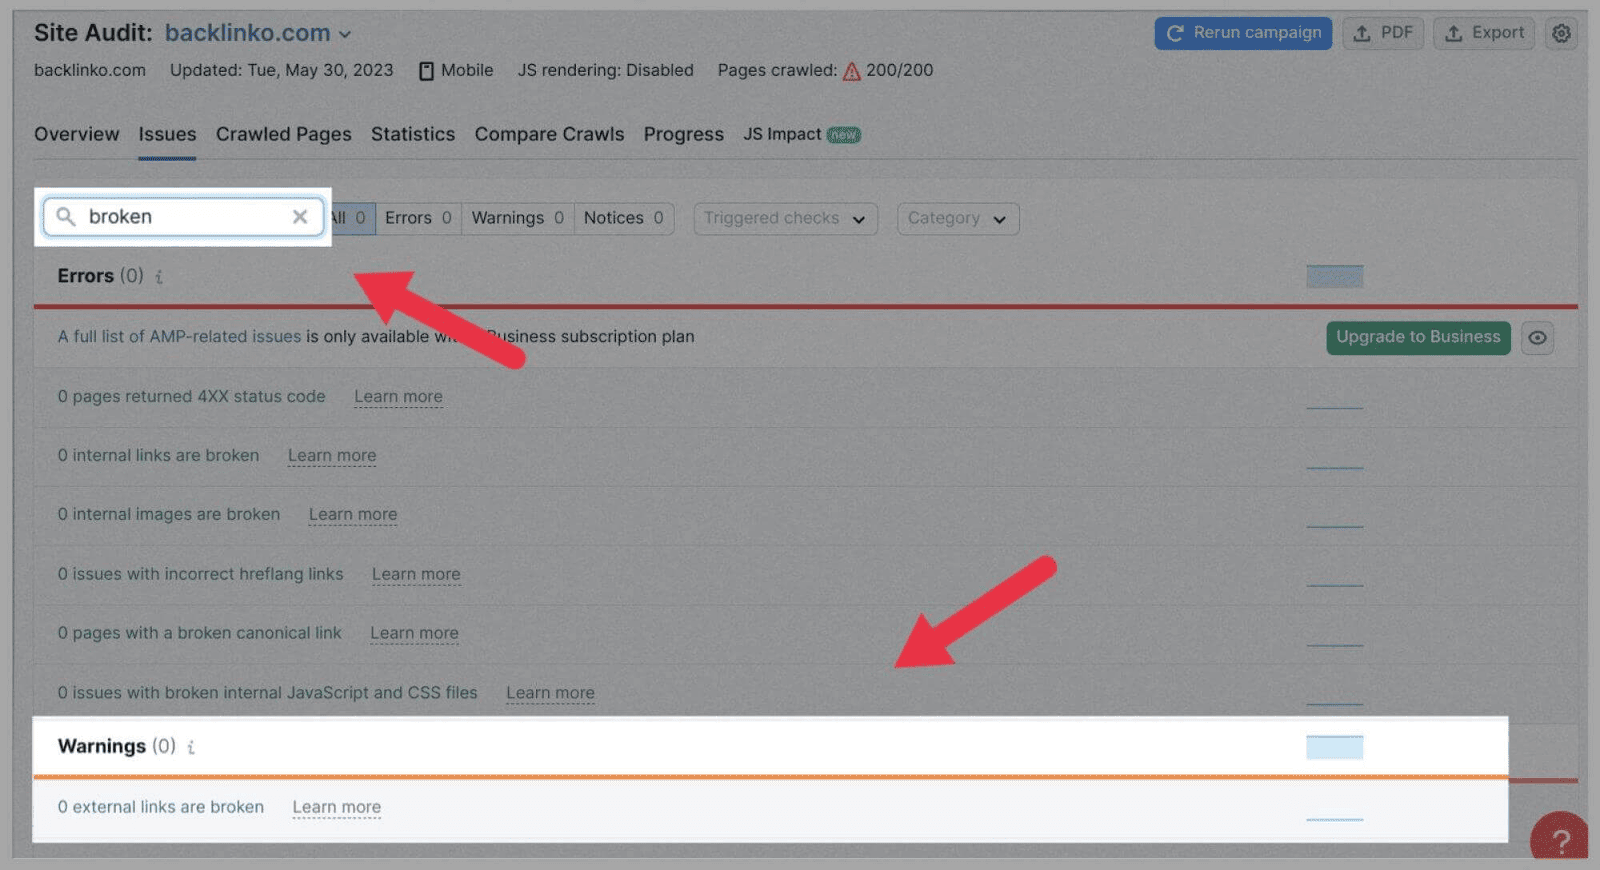Click Upgrade to Business button
The height and width of the screenshot is (870, 1600).
[x=1418, y=338]
